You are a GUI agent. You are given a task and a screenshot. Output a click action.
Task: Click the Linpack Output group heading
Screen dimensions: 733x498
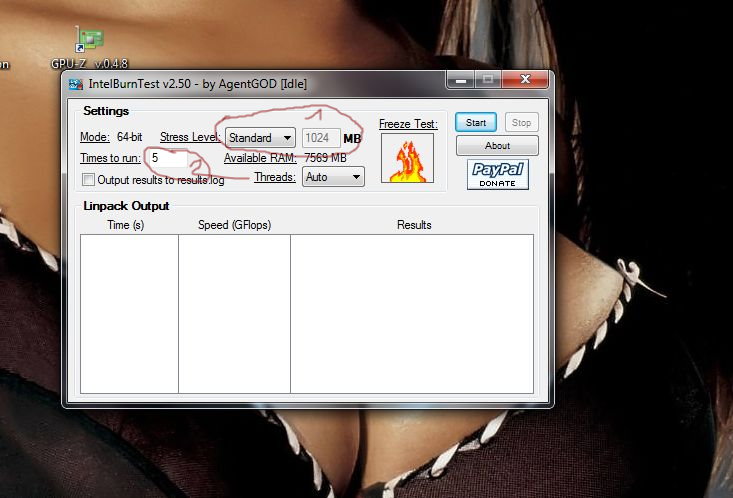pyautogui.click(x=126, y=206)
